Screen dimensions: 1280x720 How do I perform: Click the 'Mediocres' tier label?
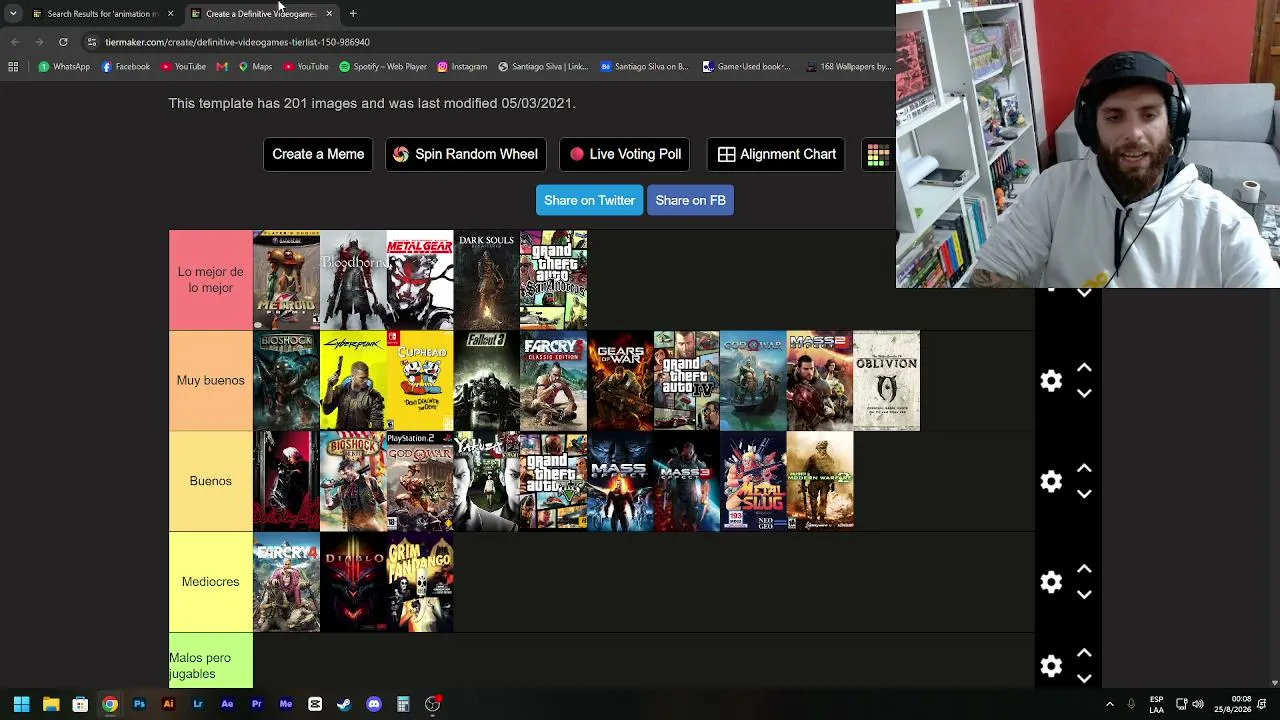click(210, 582)
